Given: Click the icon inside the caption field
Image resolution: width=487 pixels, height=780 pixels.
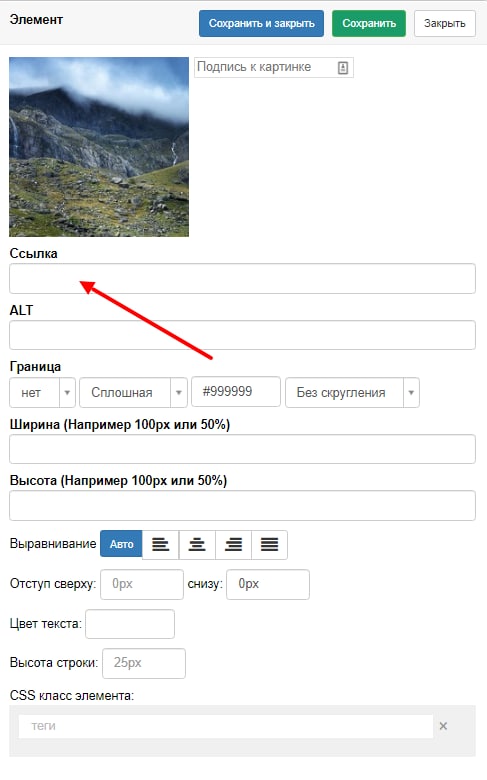Looking at the screenshot, I should tap(343, 68).
